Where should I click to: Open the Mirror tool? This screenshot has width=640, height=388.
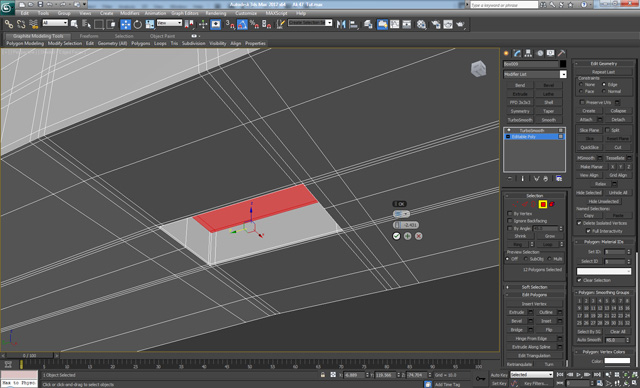point(341,24)
